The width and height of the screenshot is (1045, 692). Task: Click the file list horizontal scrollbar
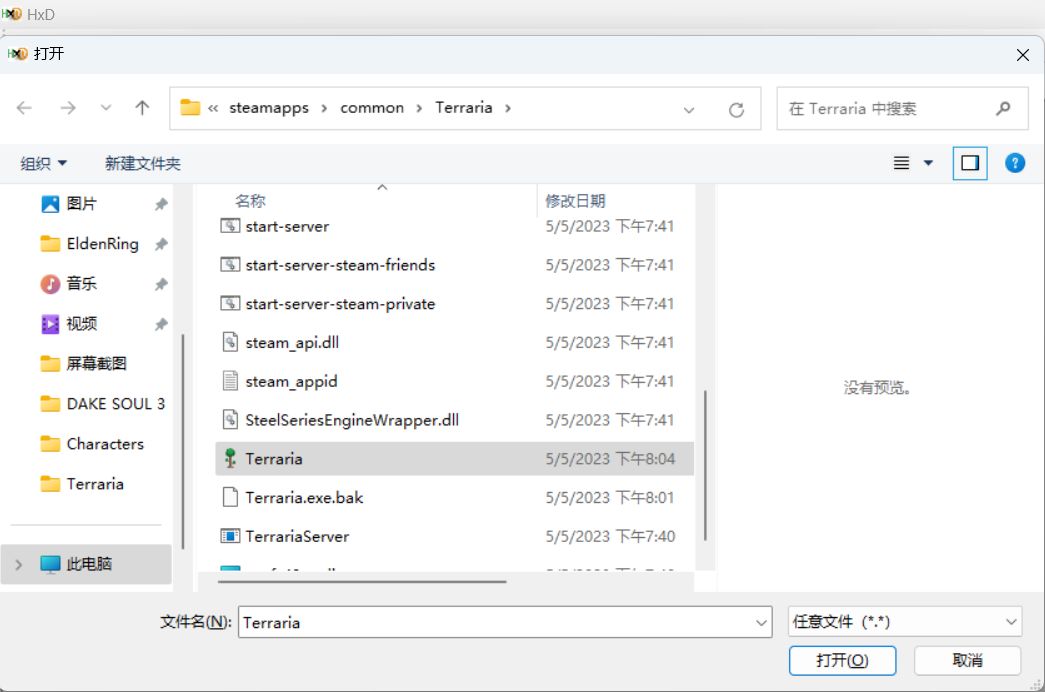(x=362, y=581)
